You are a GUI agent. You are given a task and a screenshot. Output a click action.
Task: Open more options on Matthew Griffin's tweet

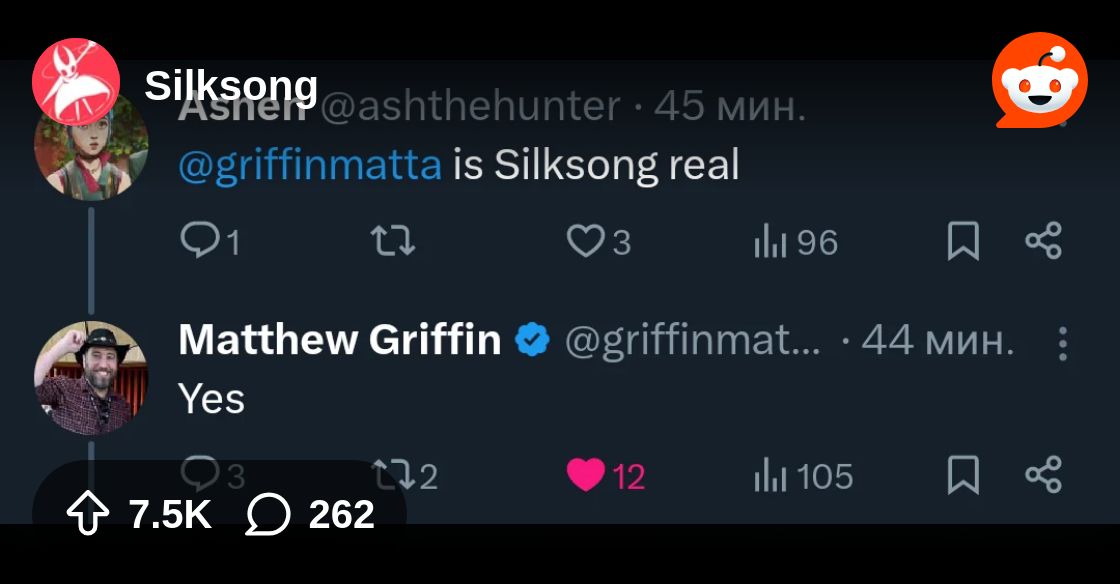[1062, 343]
